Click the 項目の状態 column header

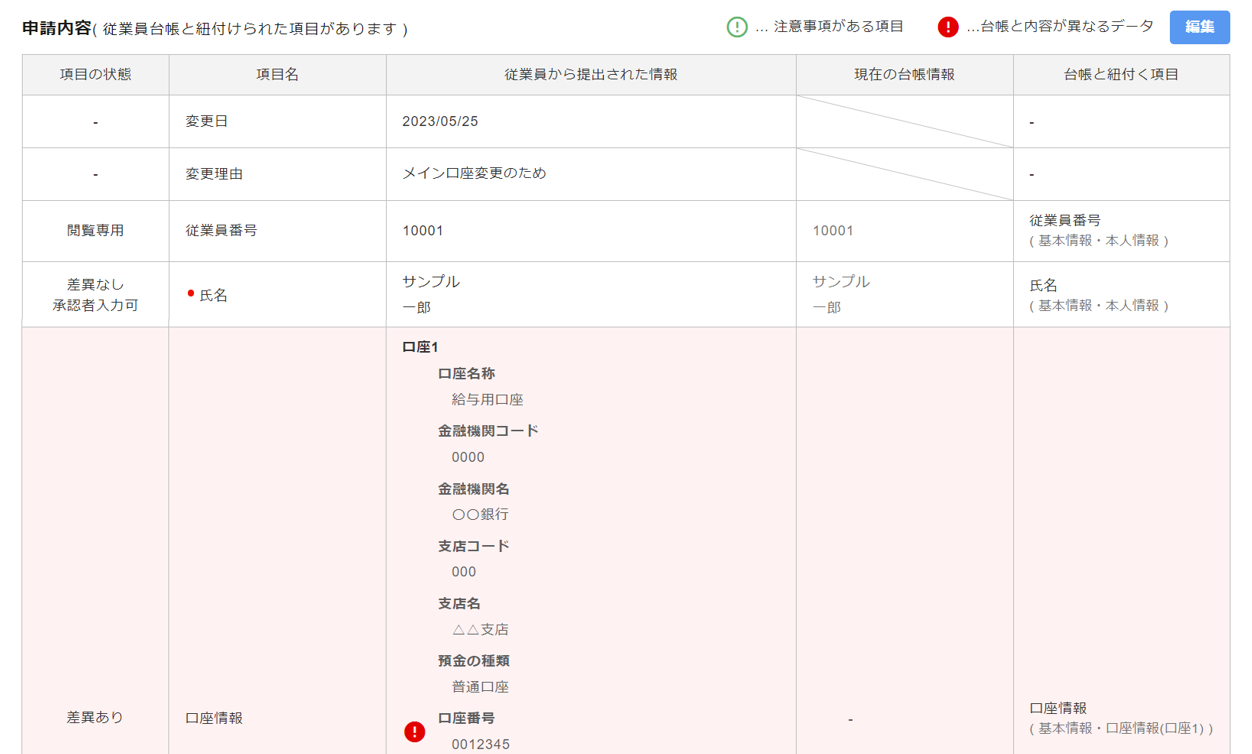click(x=96, y=75)
